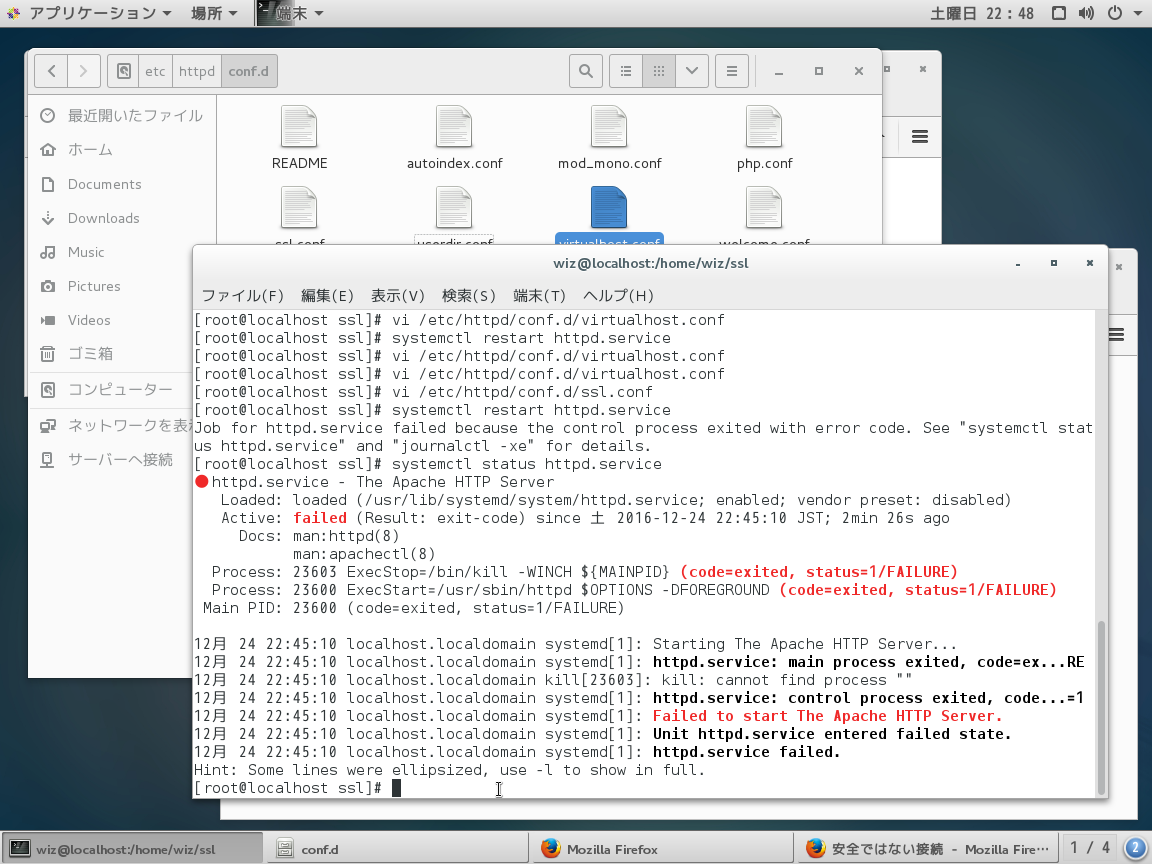Go forward in file manager

pos(84,71)
